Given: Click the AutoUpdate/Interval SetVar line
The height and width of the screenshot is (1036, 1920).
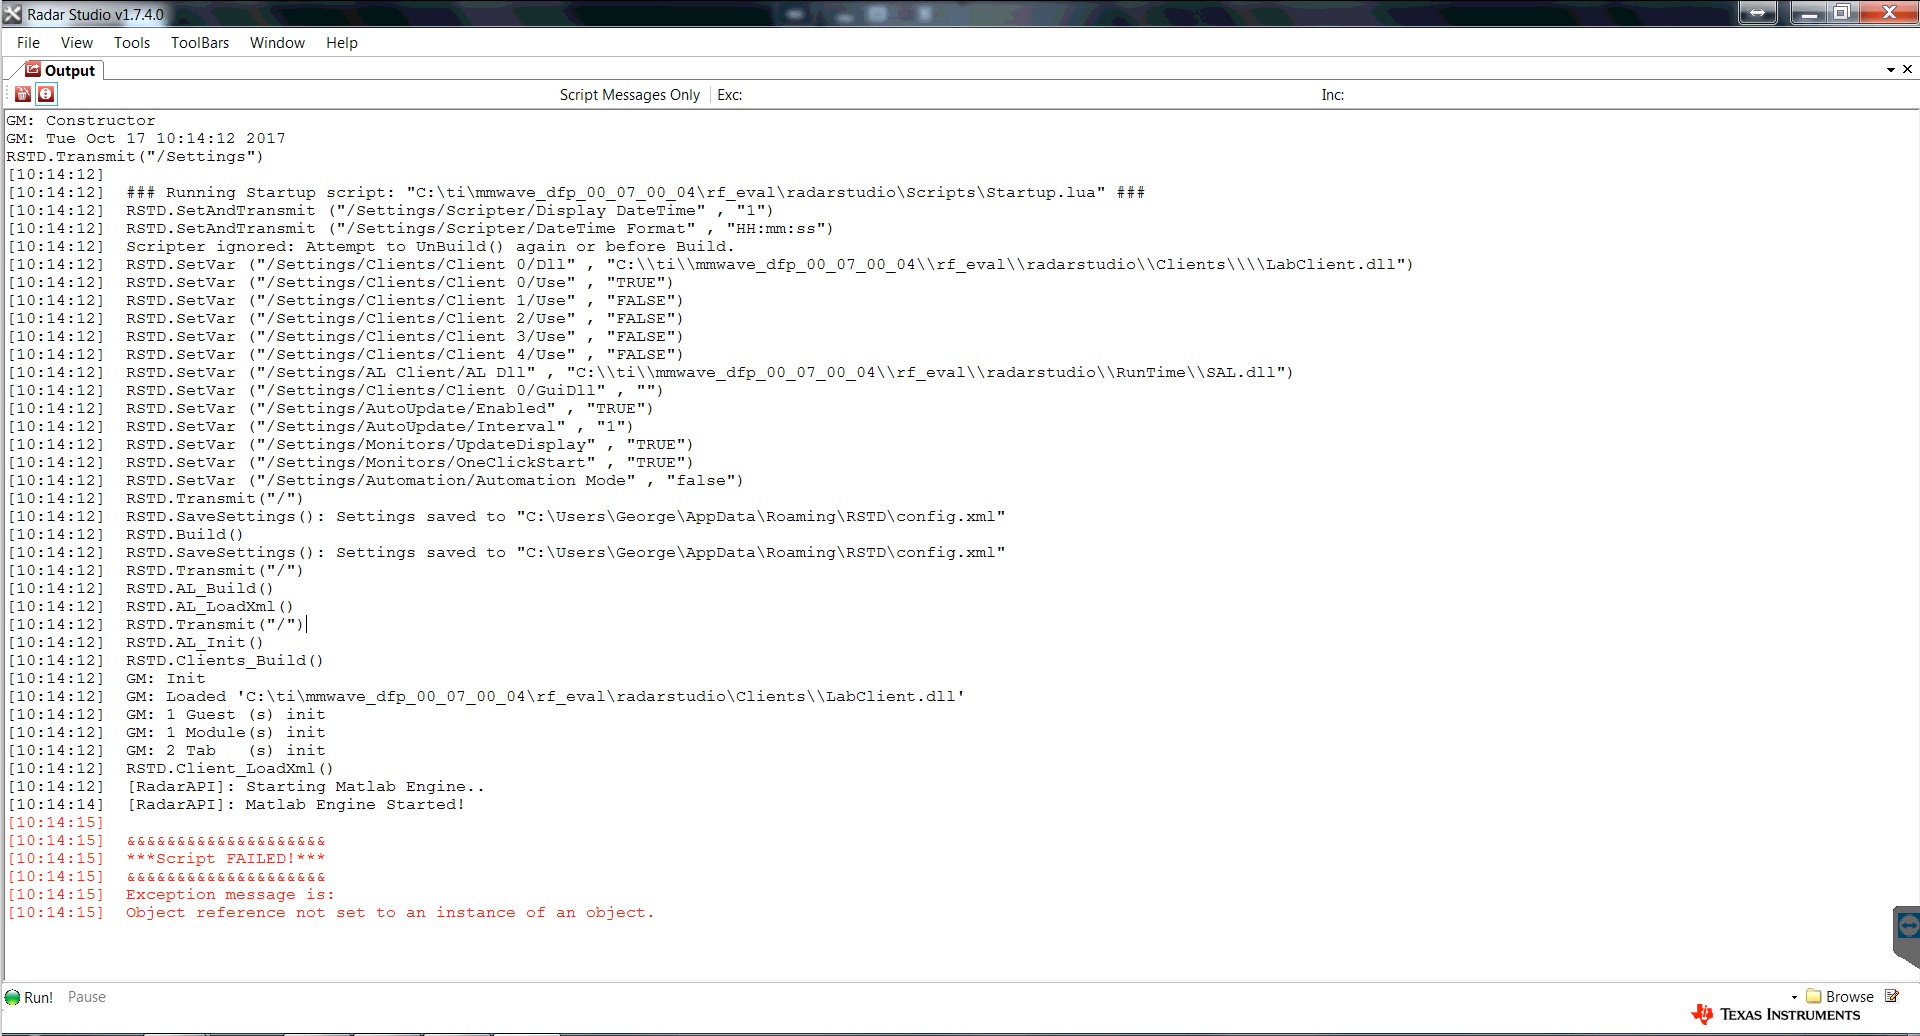Looking at the screenshot, I should pyautogui.click(x=380, y=426).
